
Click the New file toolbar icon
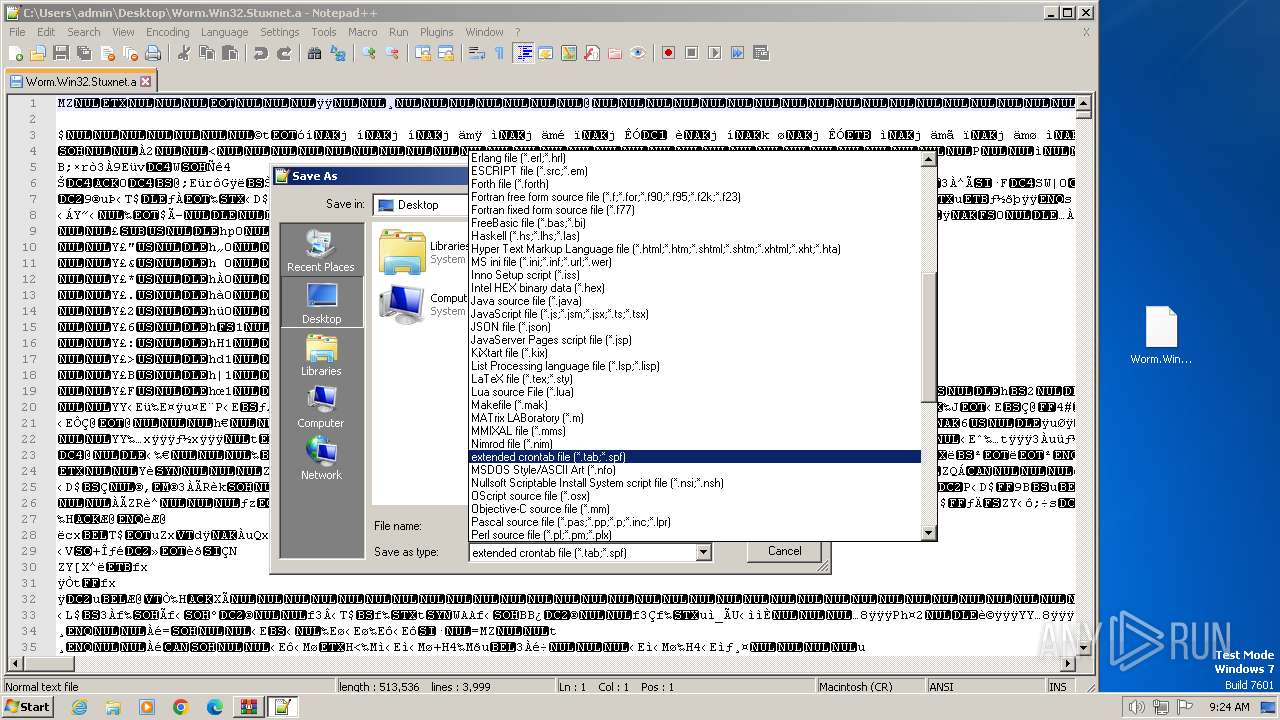tap(16, 53)
